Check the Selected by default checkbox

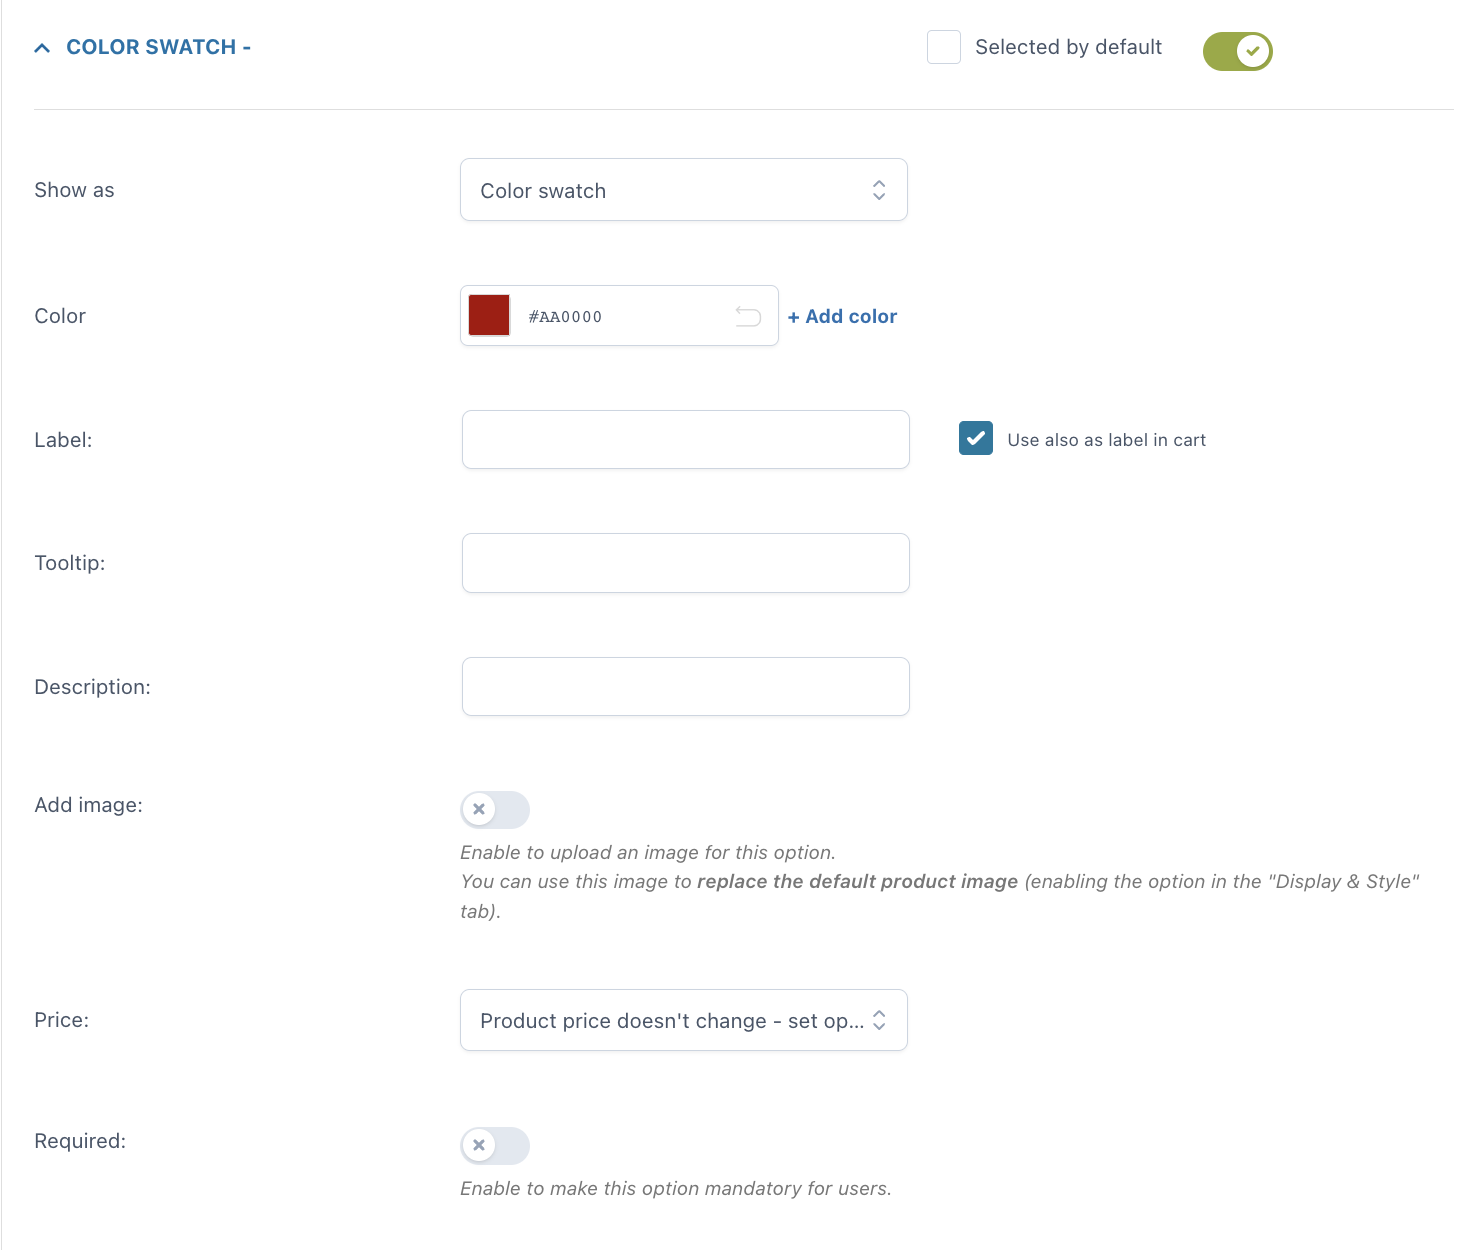[943, 47]
